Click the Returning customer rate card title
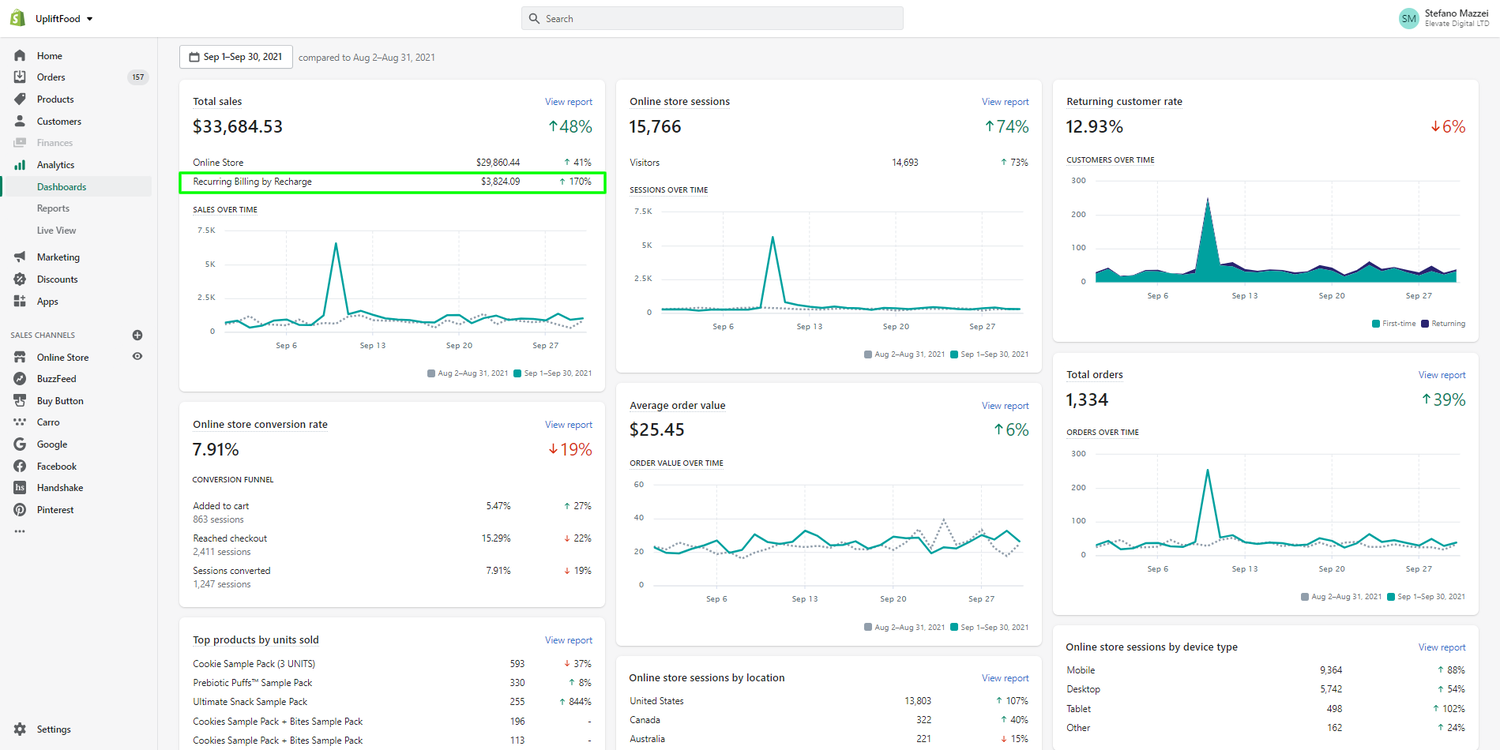The height and width of the screenshot is (750, 1500). pyautogui.click(x=1124, y=102)
